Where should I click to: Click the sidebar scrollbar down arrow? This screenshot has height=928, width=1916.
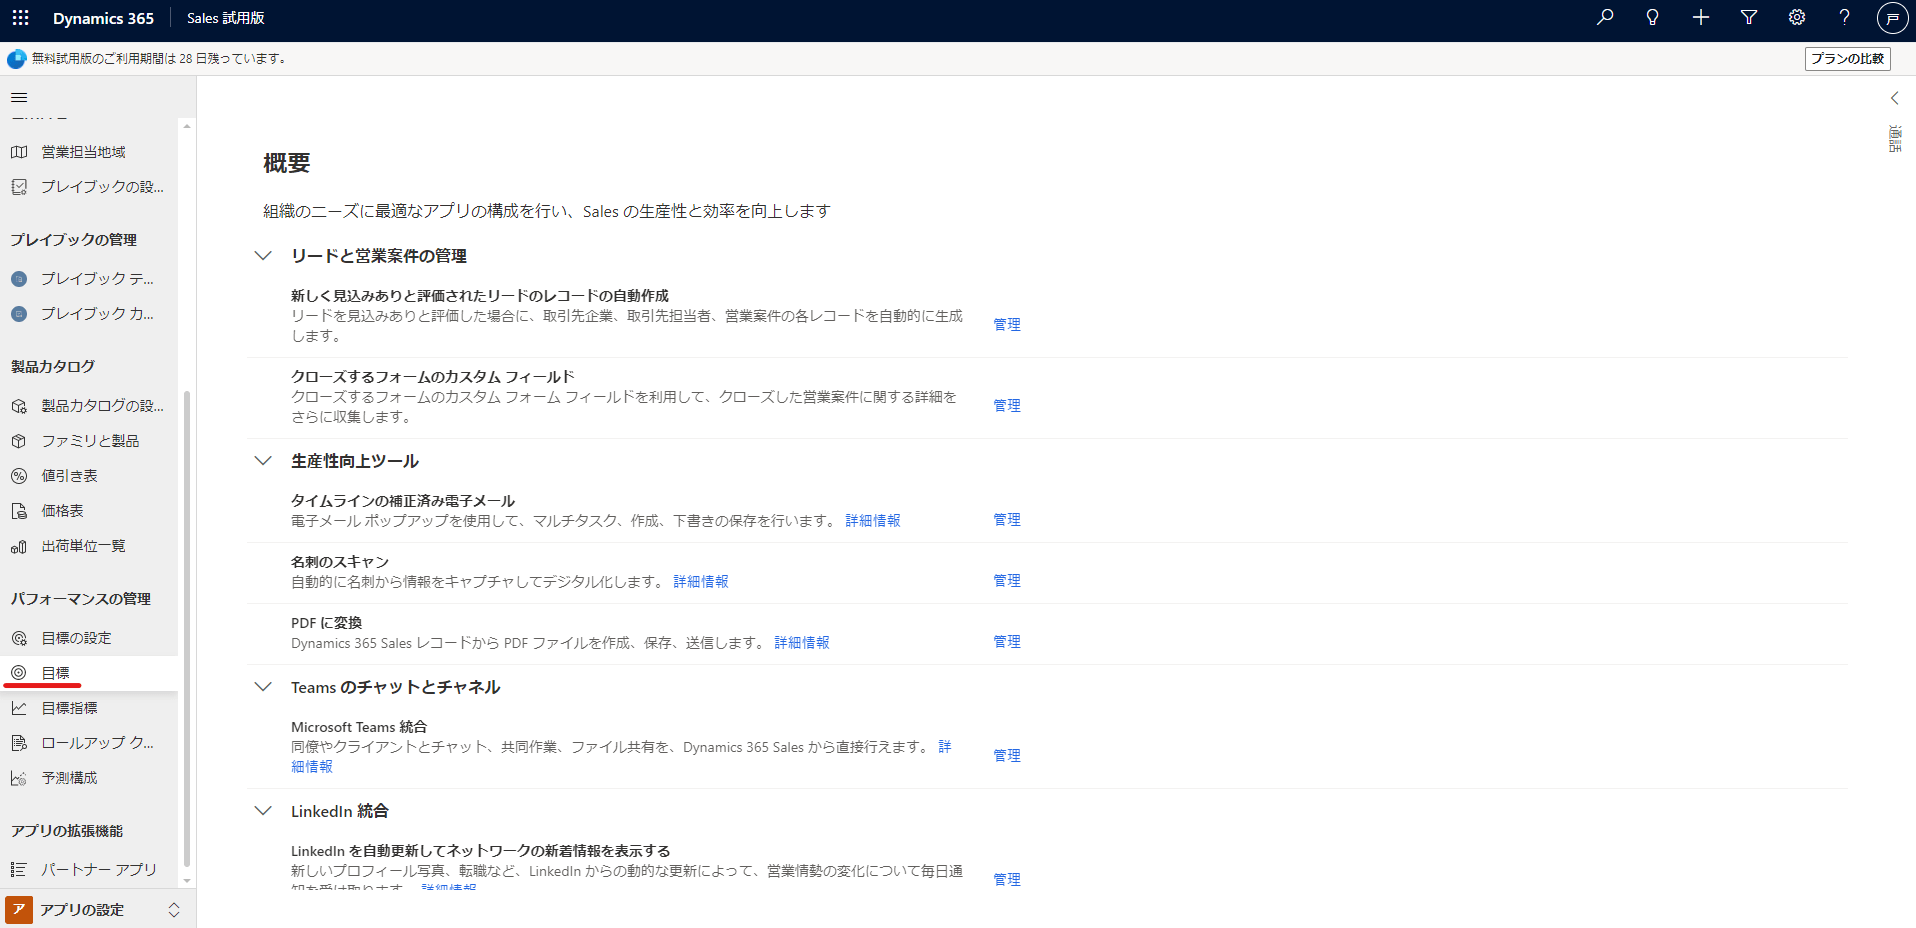(186, 881)
